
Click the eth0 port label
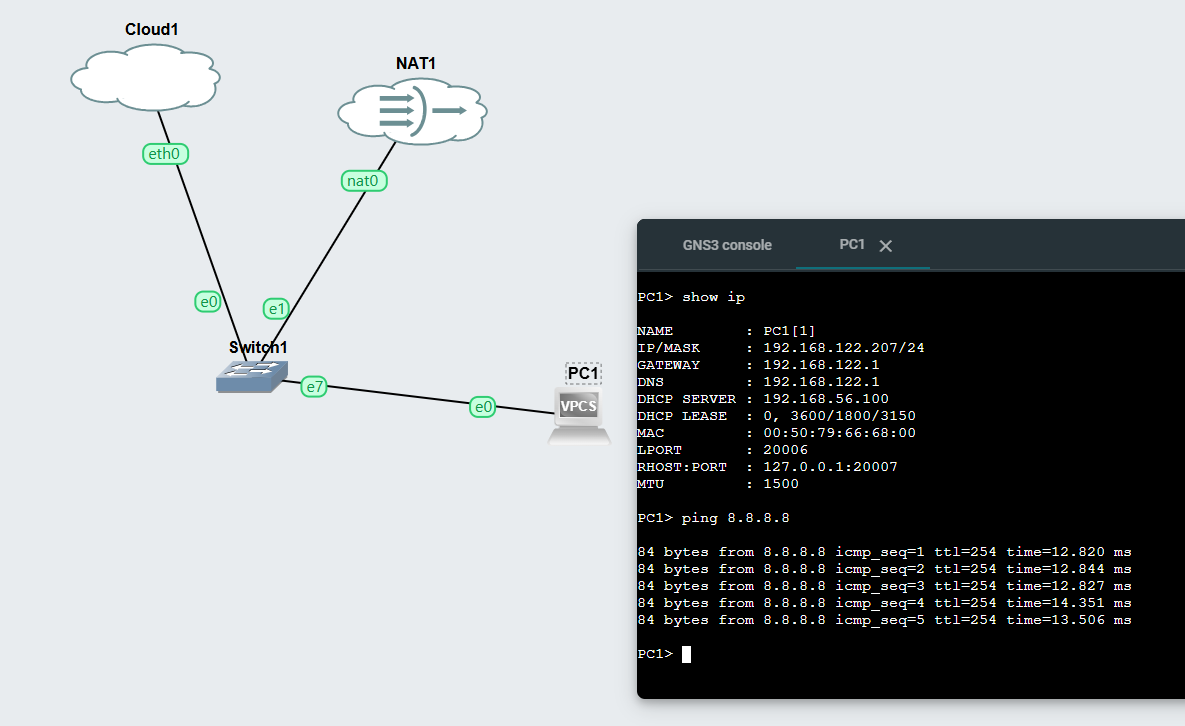166,153
